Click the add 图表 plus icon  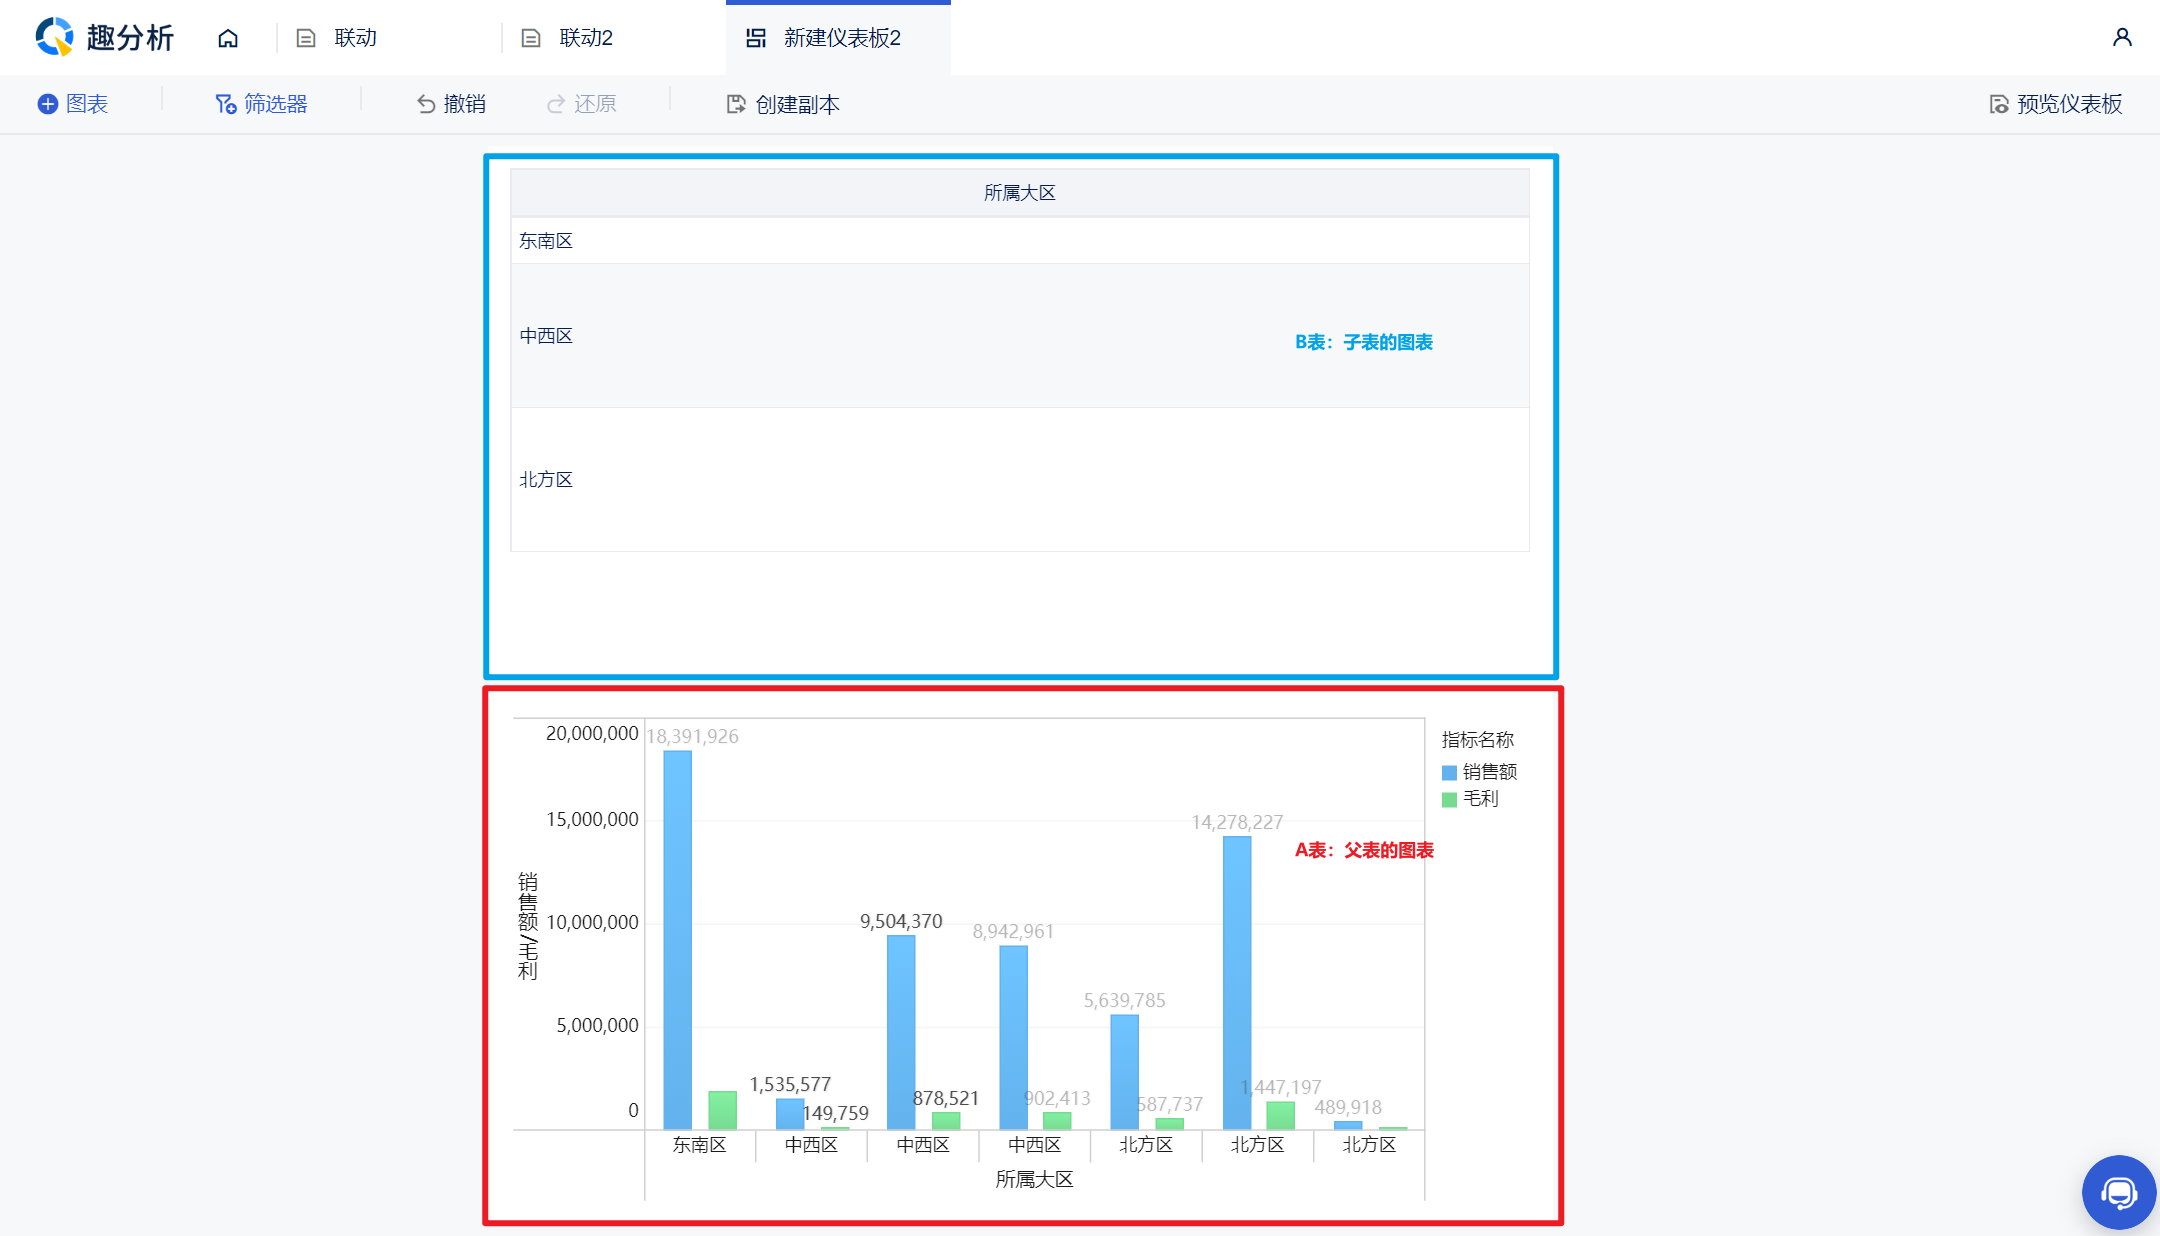tap(47, 104)
